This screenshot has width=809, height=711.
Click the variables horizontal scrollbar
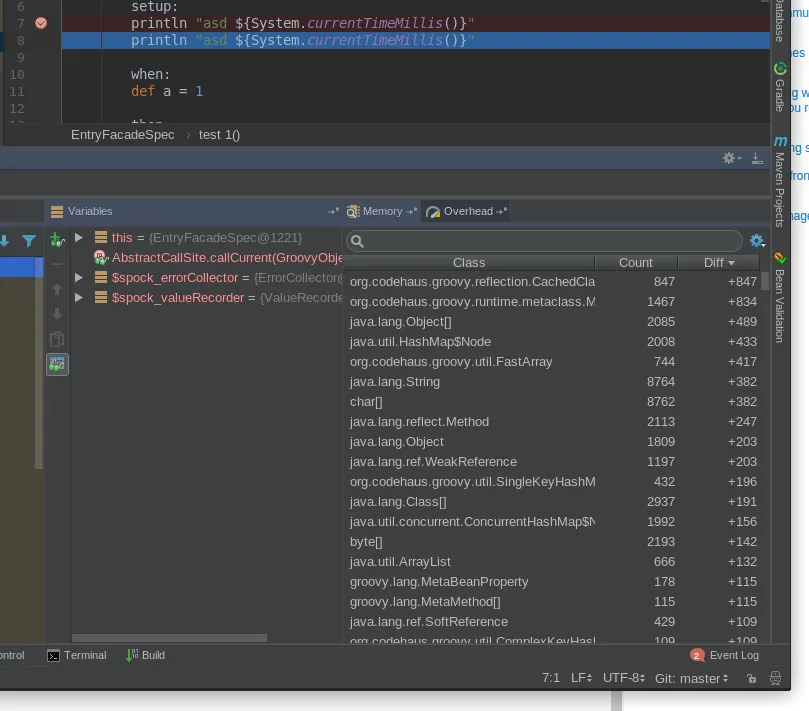(169, 638)
